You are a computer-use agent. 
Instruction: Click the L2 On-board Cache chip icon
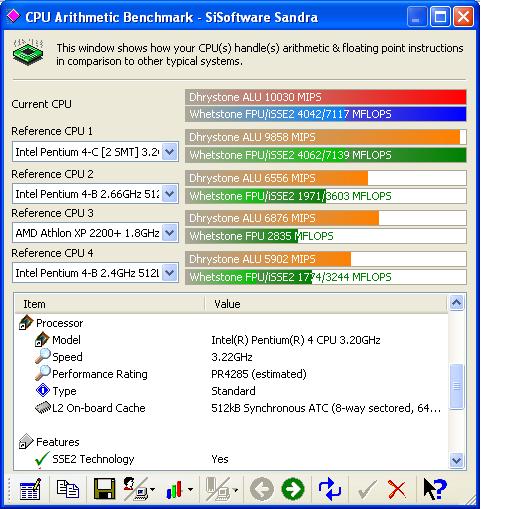coord(43,408)
